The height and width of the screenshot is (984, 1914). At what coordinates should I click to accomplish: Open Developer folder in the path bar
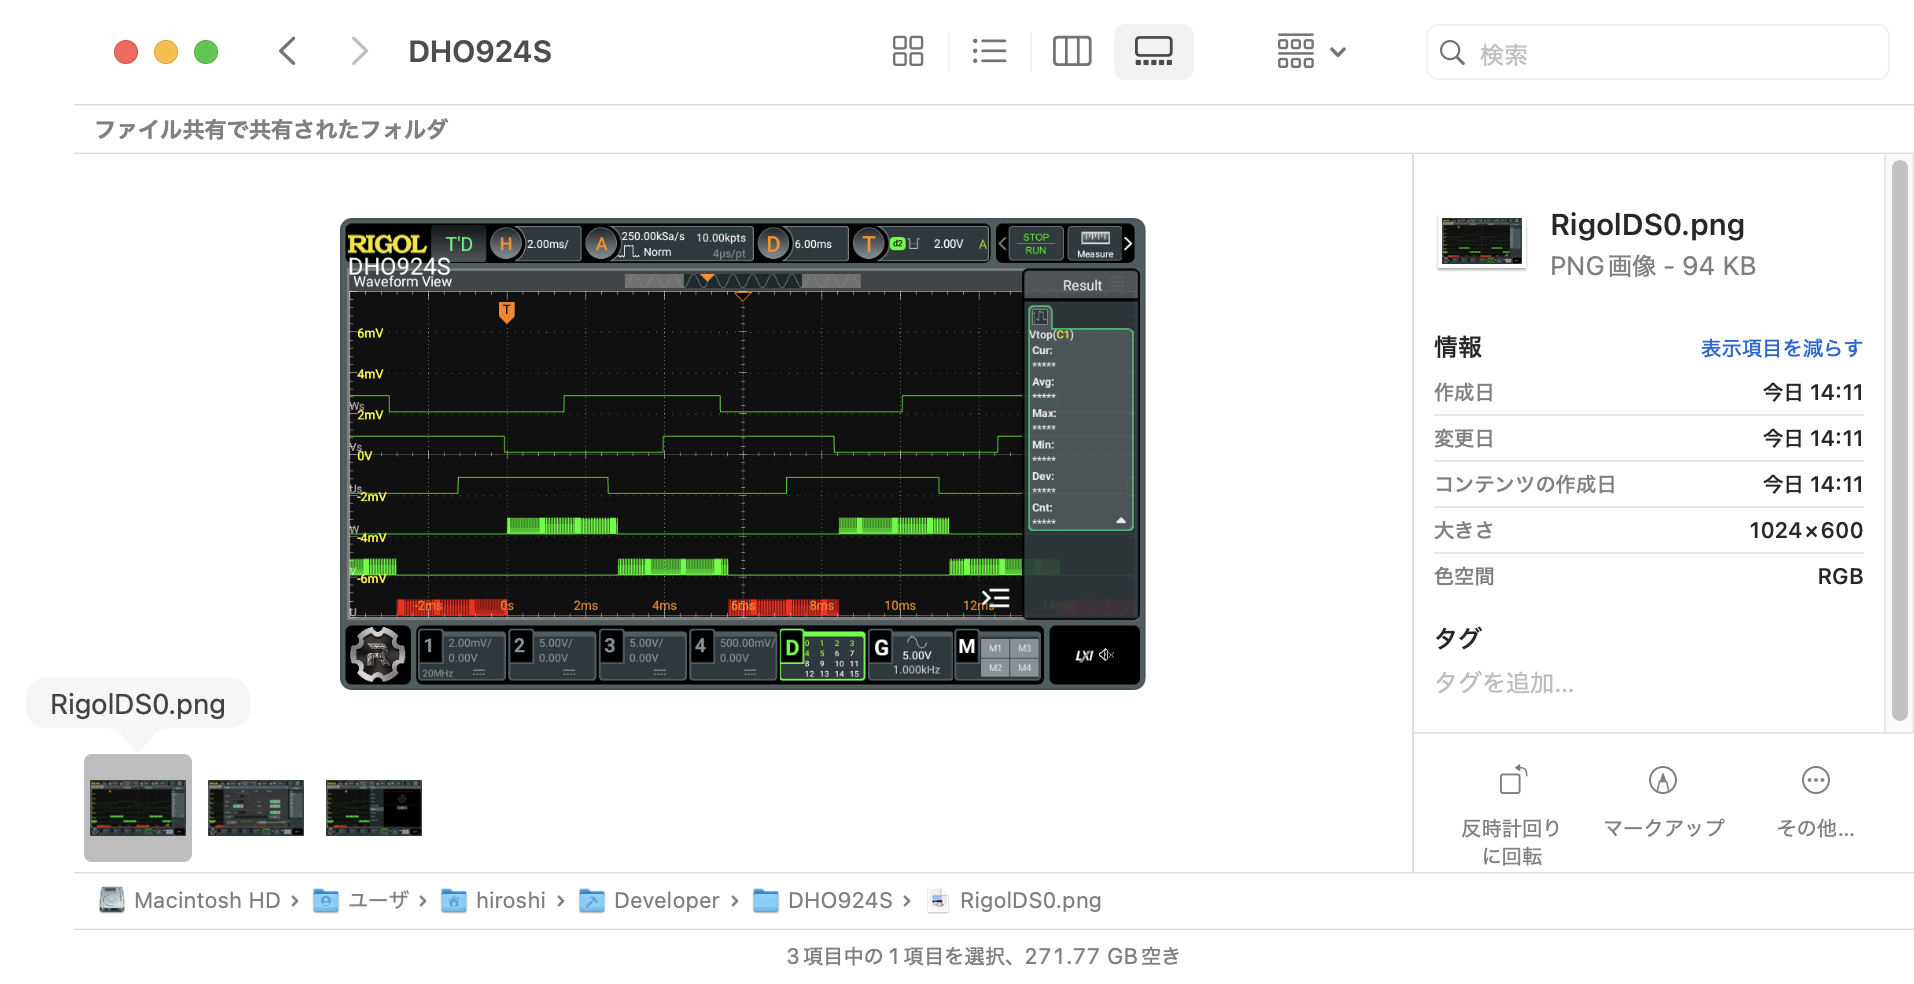(650, 900)
